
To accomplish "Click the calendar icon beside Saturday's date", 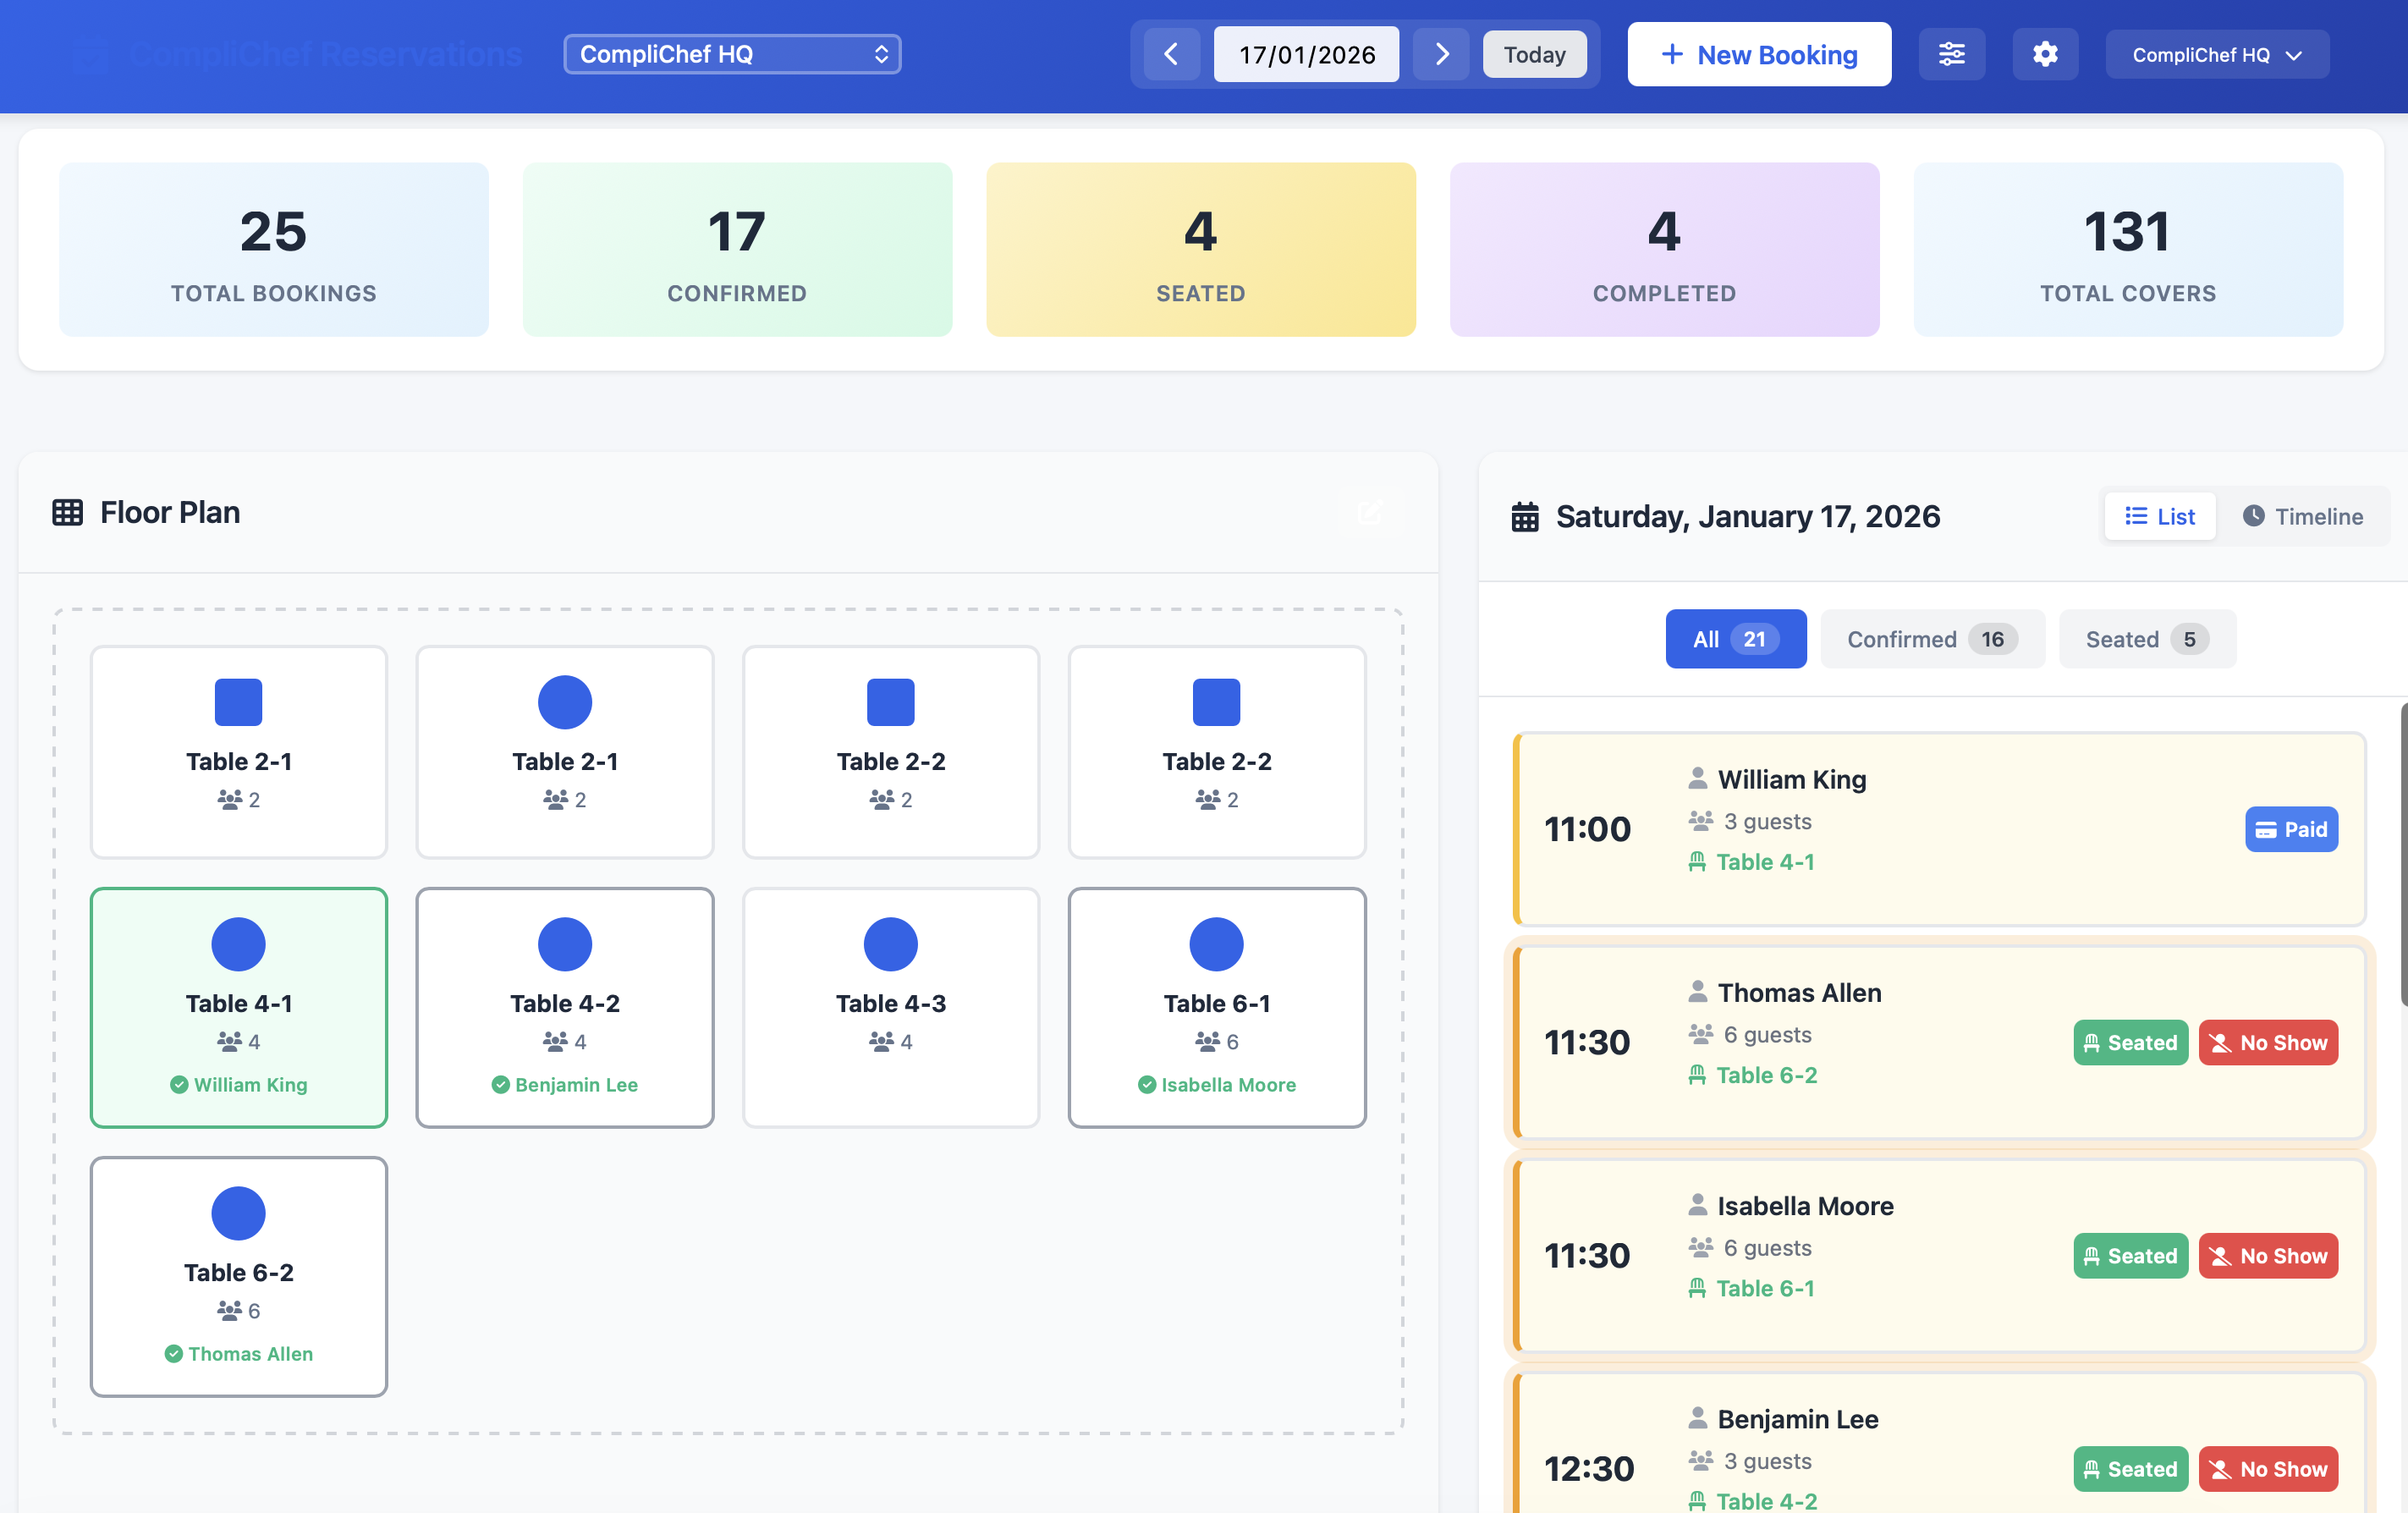I will [1524, 516].
